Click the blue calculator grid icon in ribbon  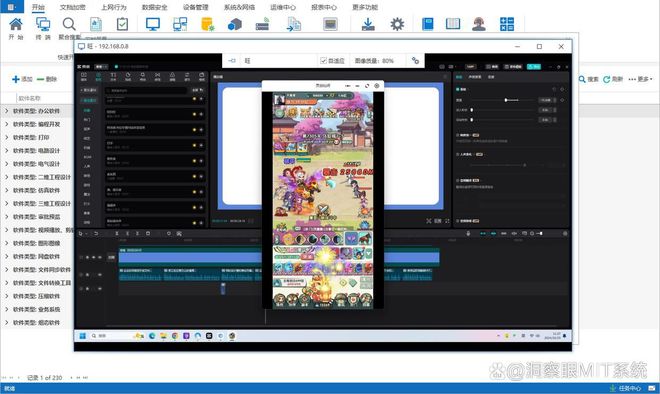507,24
